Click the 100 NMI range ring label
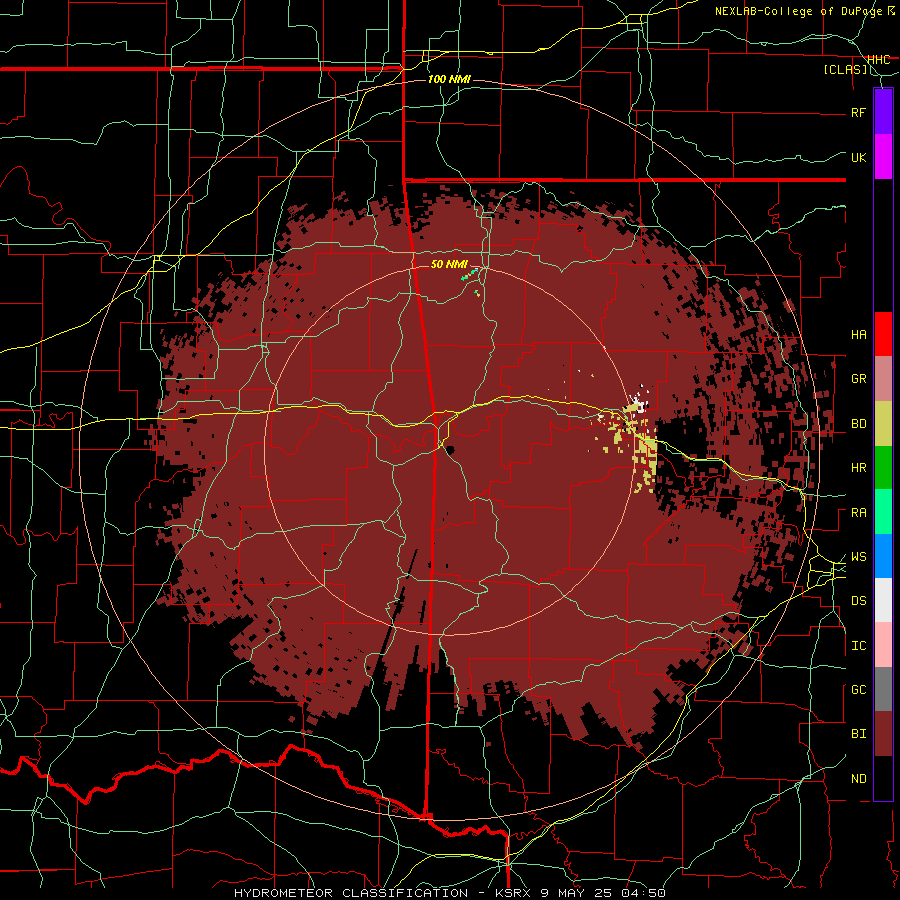 point(449,79)
